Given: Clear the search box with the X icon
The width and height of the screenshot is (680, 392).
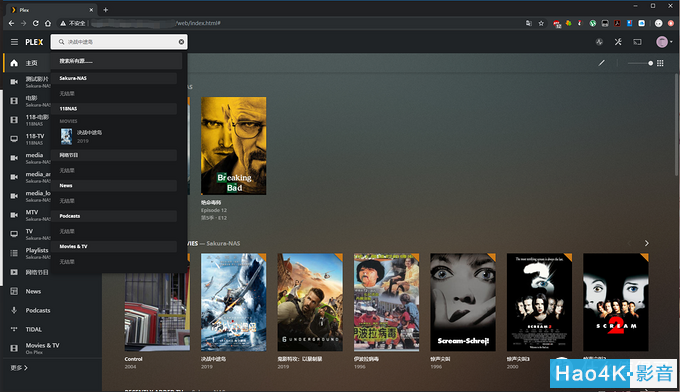Looking at the screenshot, I should [181, 42].
